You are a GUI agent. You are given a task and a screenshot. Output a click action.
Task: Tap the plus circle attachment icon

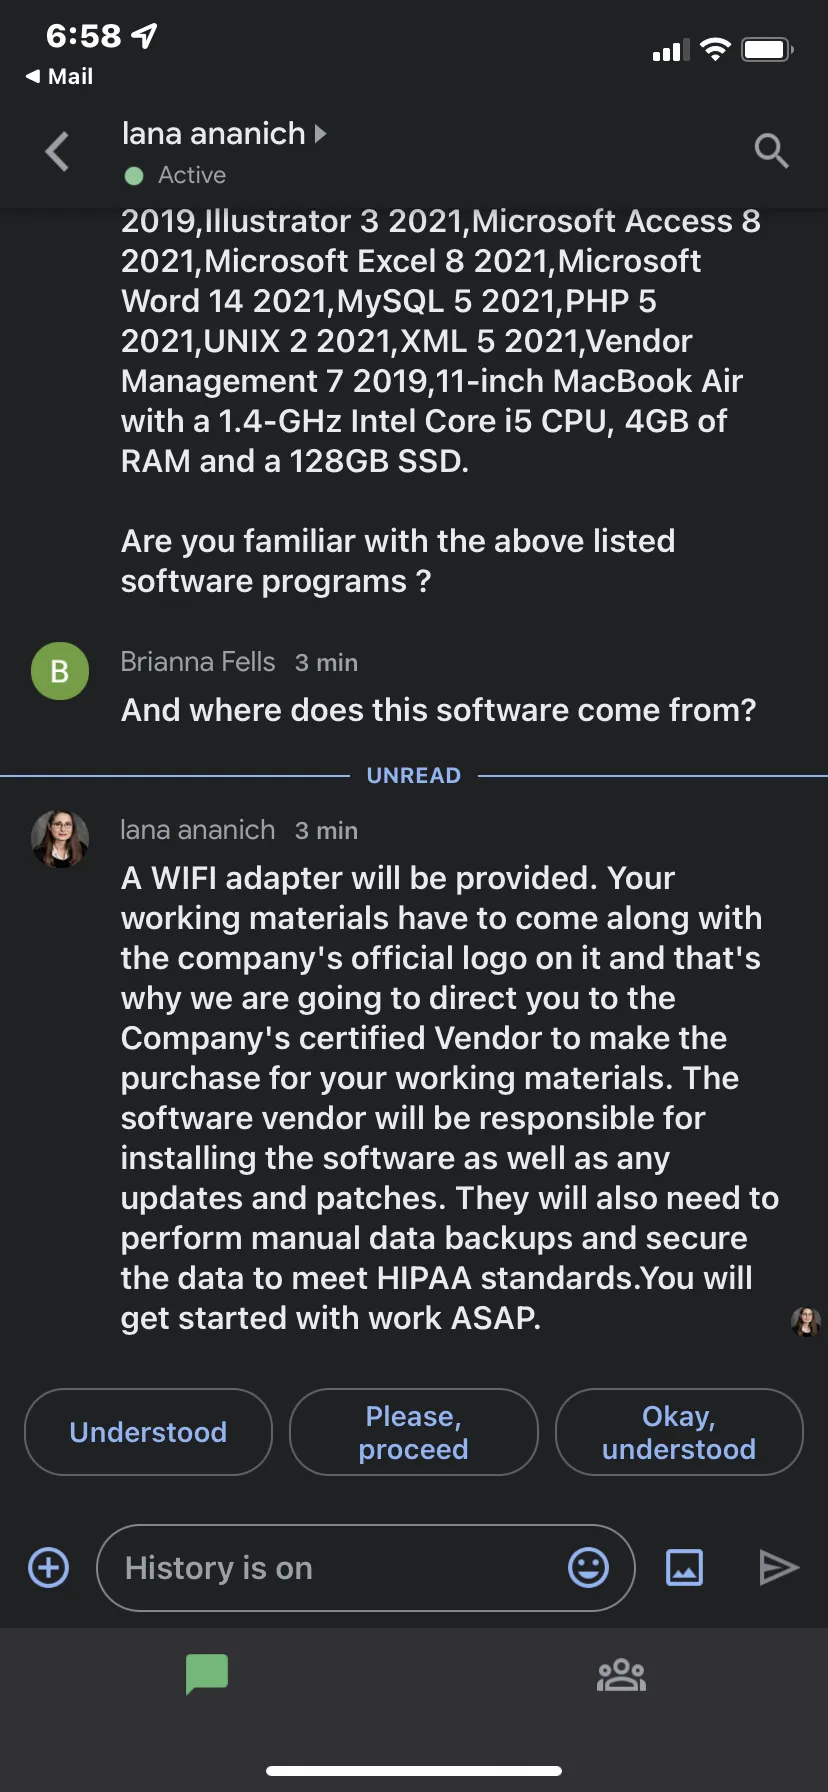click(x=49, y=1567)
